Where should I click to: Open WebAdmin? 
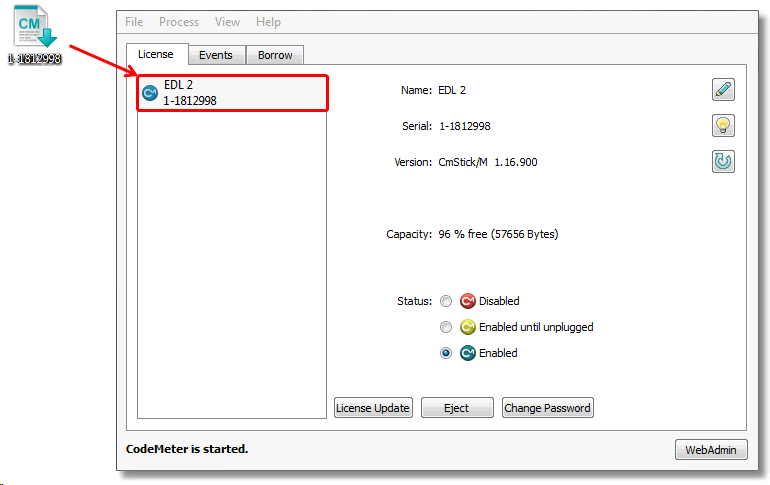[x=711, y=450]
